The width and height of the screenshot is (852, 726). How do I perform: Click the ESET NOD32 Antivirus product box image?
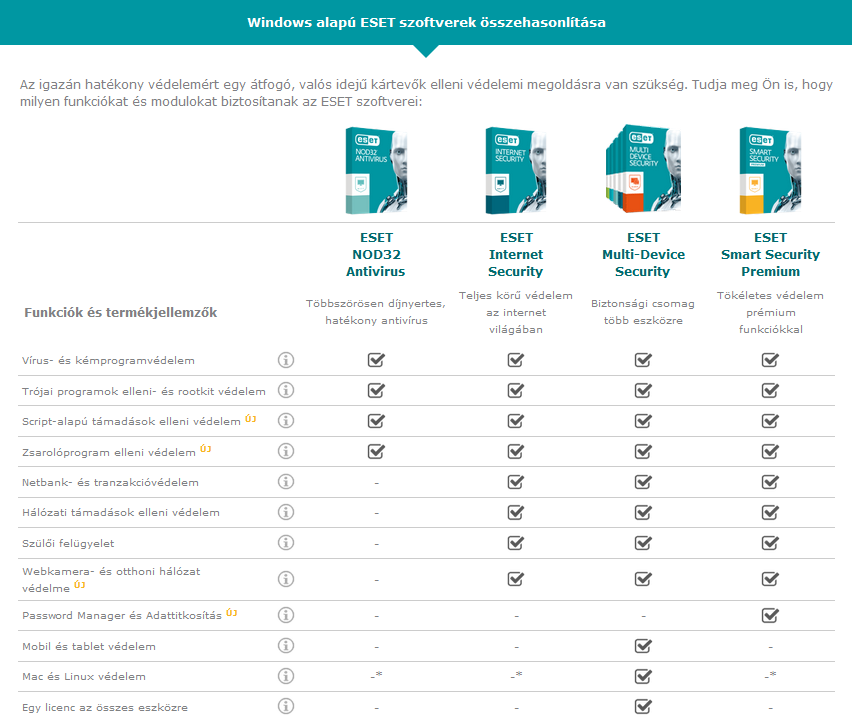[376, 170]
